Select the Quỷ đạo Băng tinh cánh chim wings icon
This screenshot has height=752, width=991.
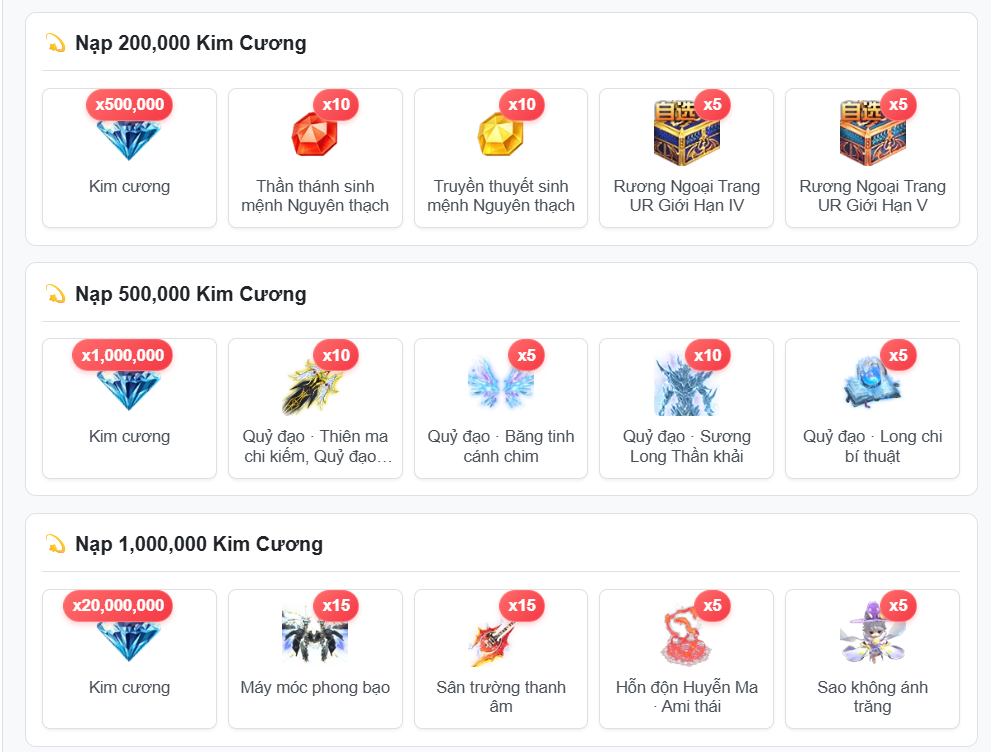point(501,383)
